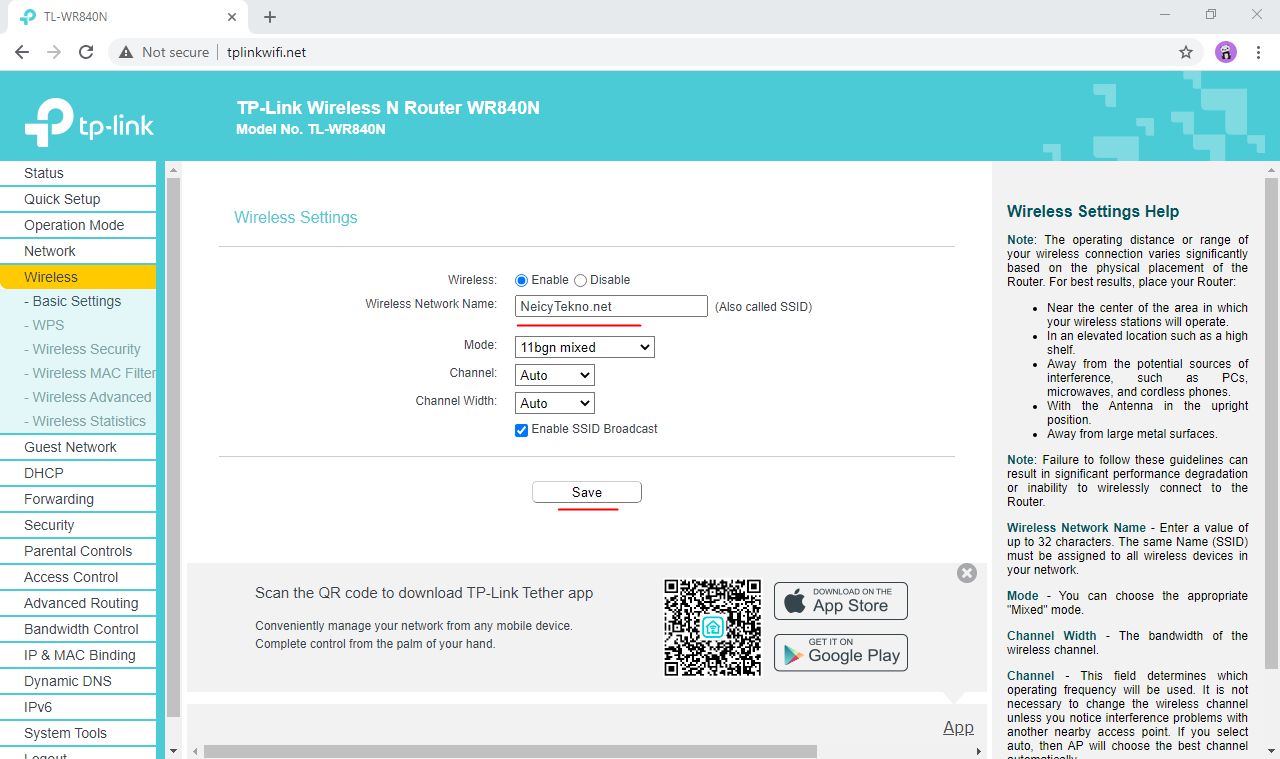Click the browser back arrow
This screenshot has height=759, width=1280.
(x=22, y=52)
